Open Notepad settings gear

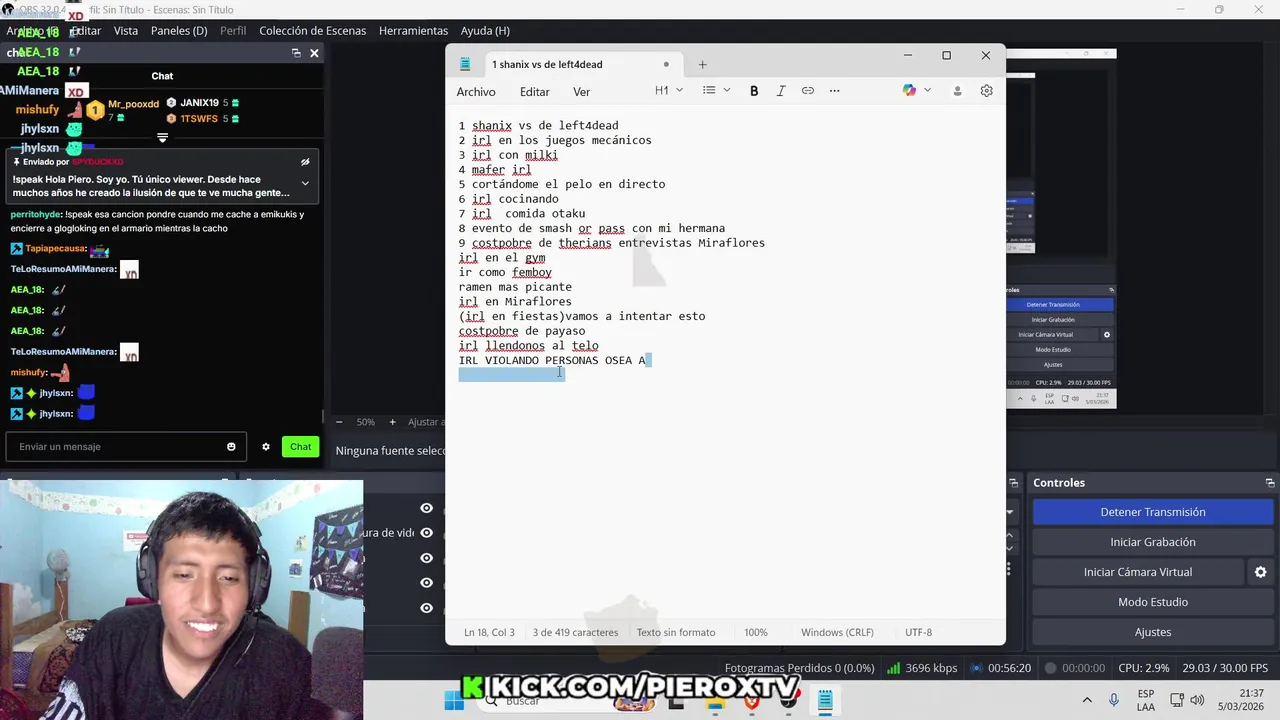[x=986, y=91]
